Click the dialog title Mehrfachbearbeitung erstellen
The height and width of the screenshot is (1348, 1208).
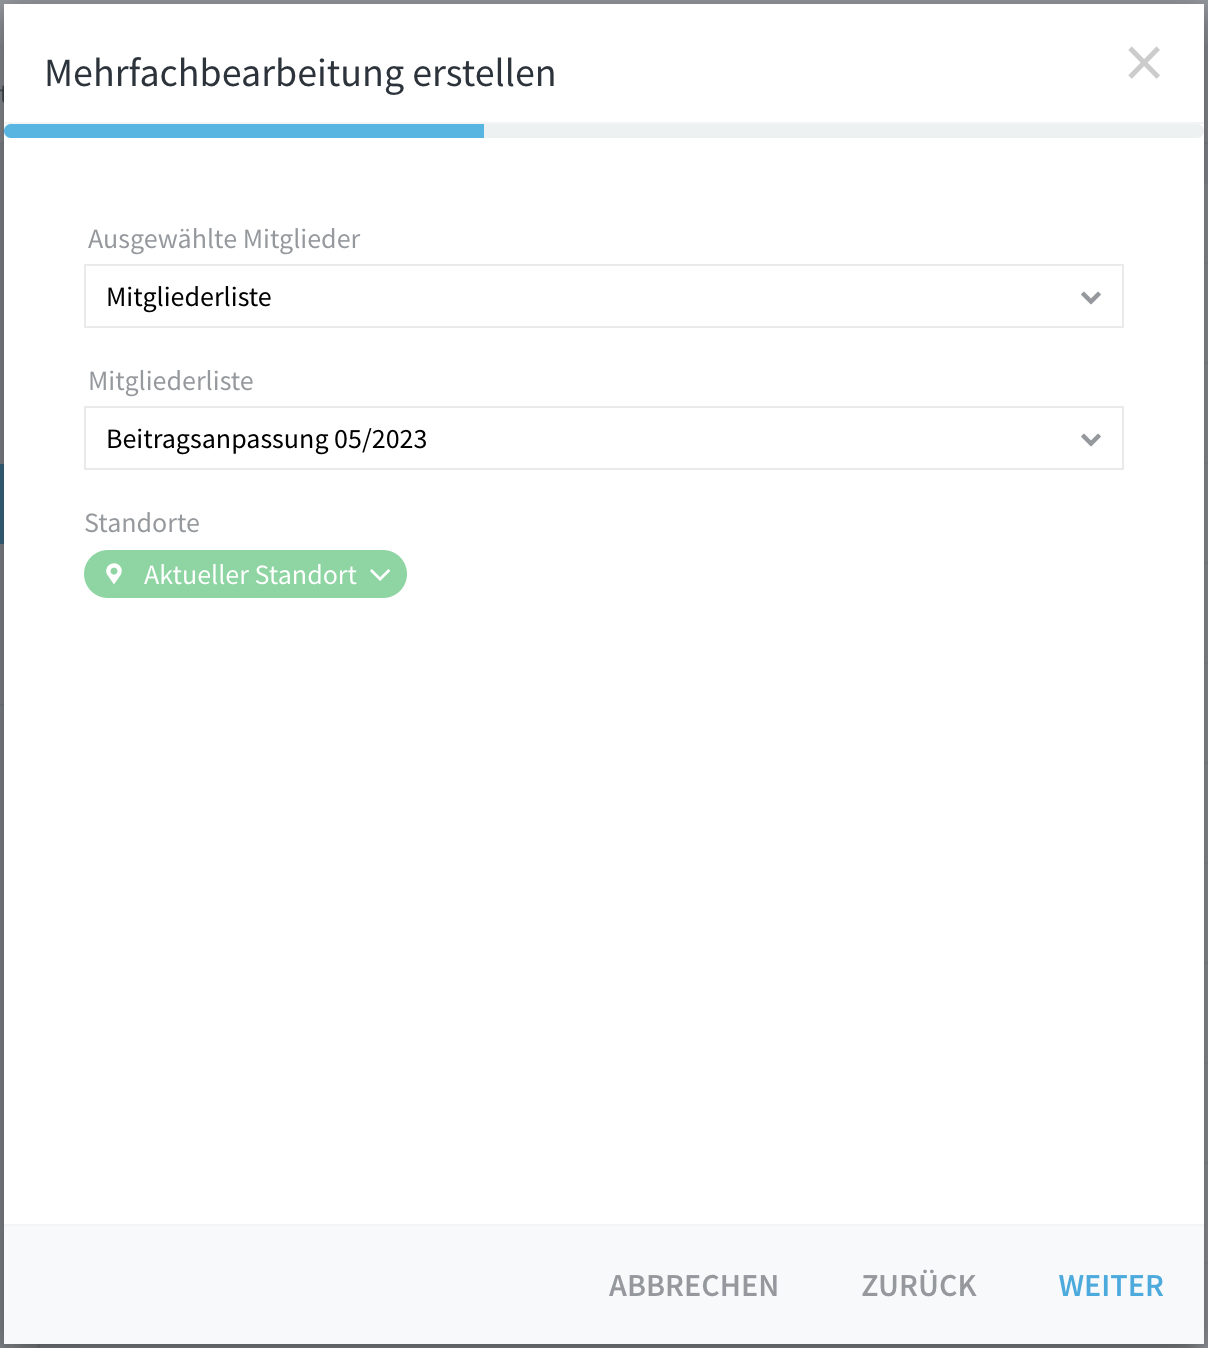tap(300, 73)
